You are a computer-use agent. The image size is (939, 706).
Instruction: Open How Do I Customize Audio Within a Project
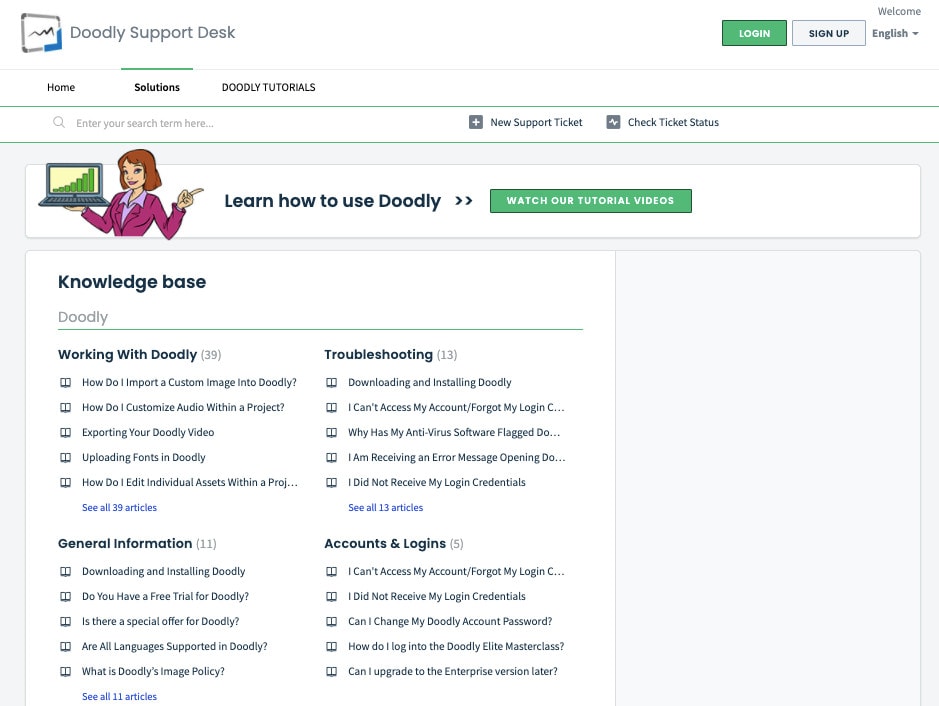pos(183,408)
